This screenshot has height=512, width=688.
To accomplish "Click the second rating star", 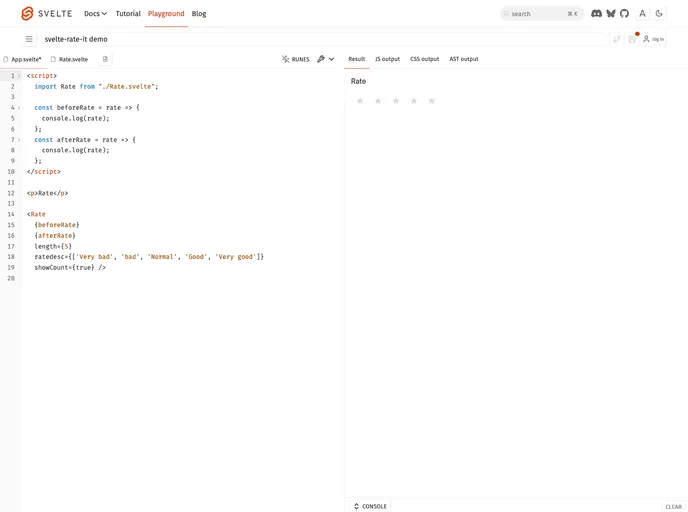I will pyautogui.click(x=378, y=101).
